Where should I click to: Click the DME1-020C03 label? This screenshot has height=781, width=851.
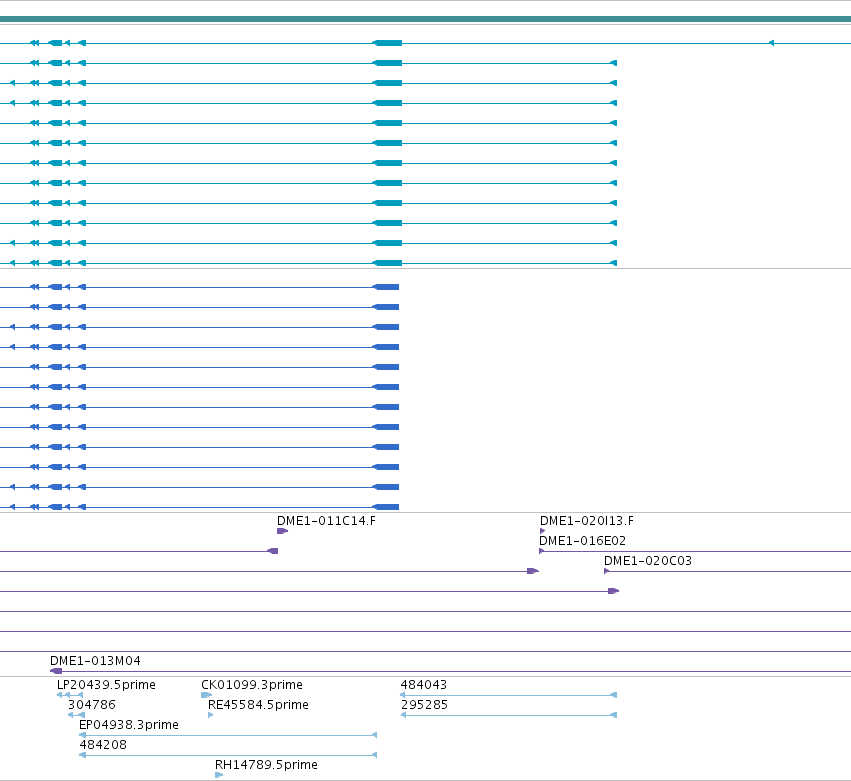648,561
